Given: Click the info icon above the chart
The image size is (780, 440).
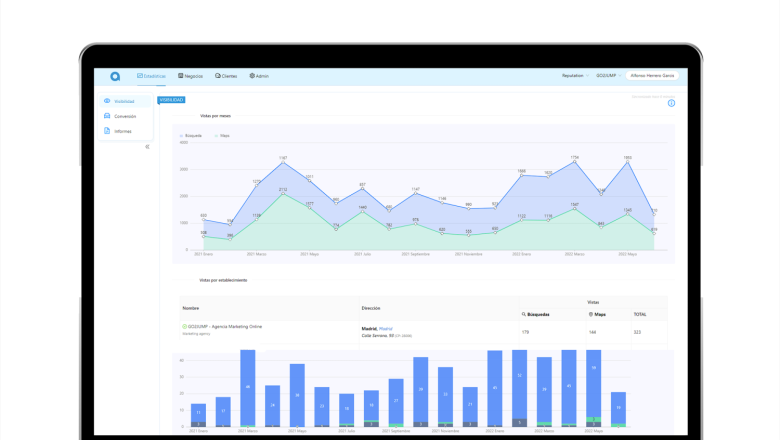Looking at the screenshot, I should (671, 103).
